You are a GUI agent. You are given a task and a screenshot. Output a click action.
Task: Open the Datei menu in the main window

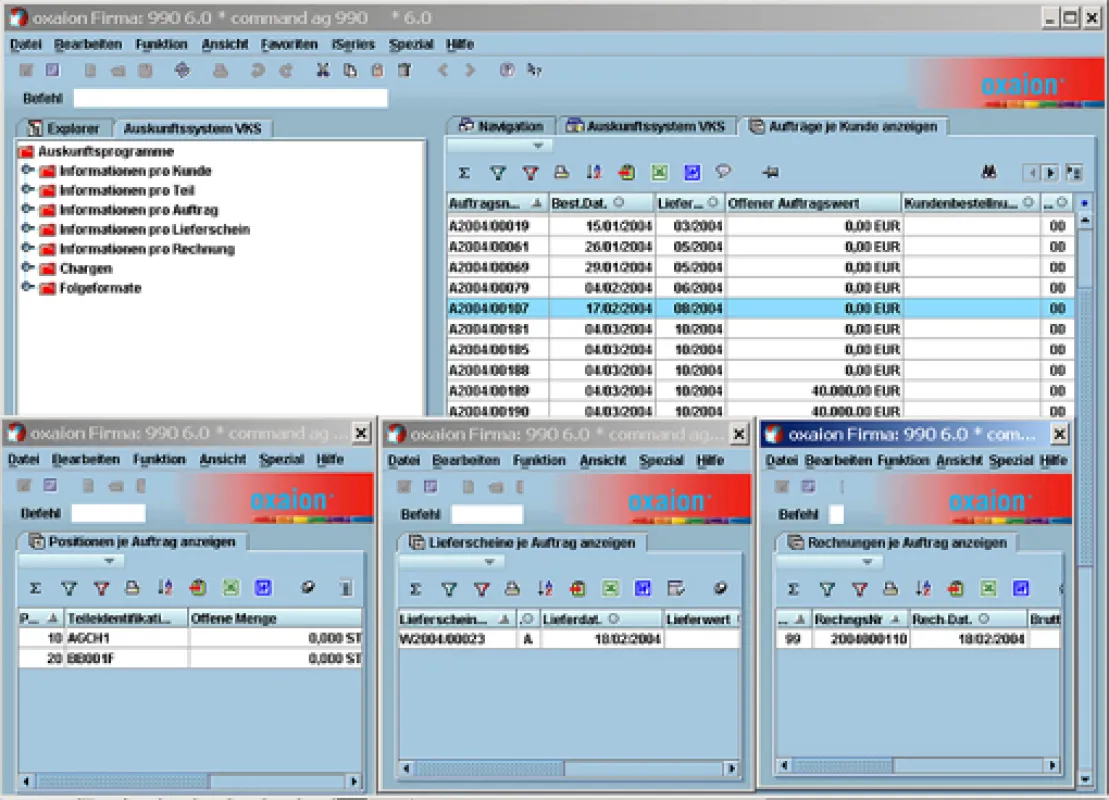25,45
